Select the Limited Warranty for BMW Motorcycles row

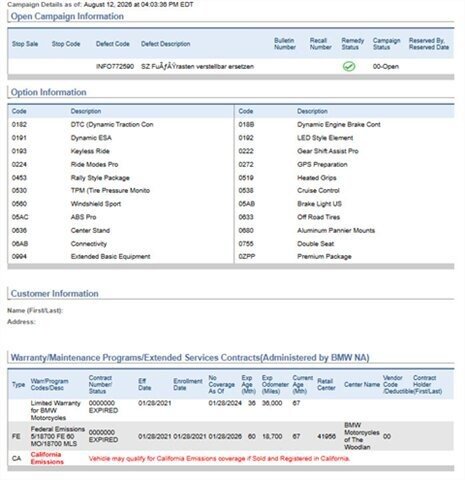pyautogui.click(x=231, y=410)
